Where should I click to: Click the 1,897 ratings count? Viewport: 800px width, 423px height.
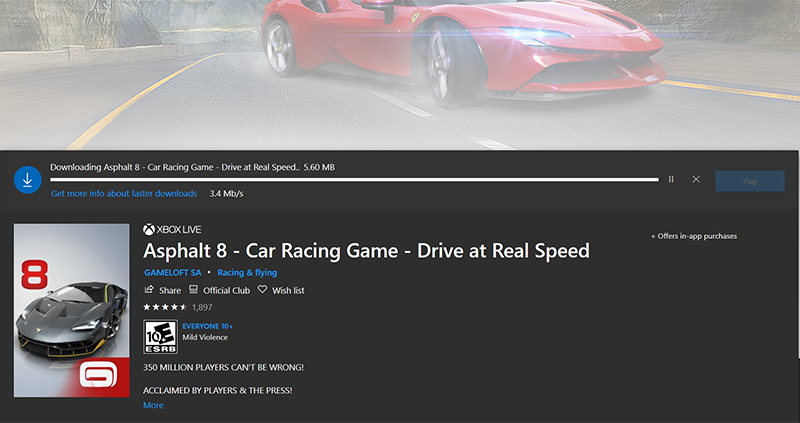(202, 307)
